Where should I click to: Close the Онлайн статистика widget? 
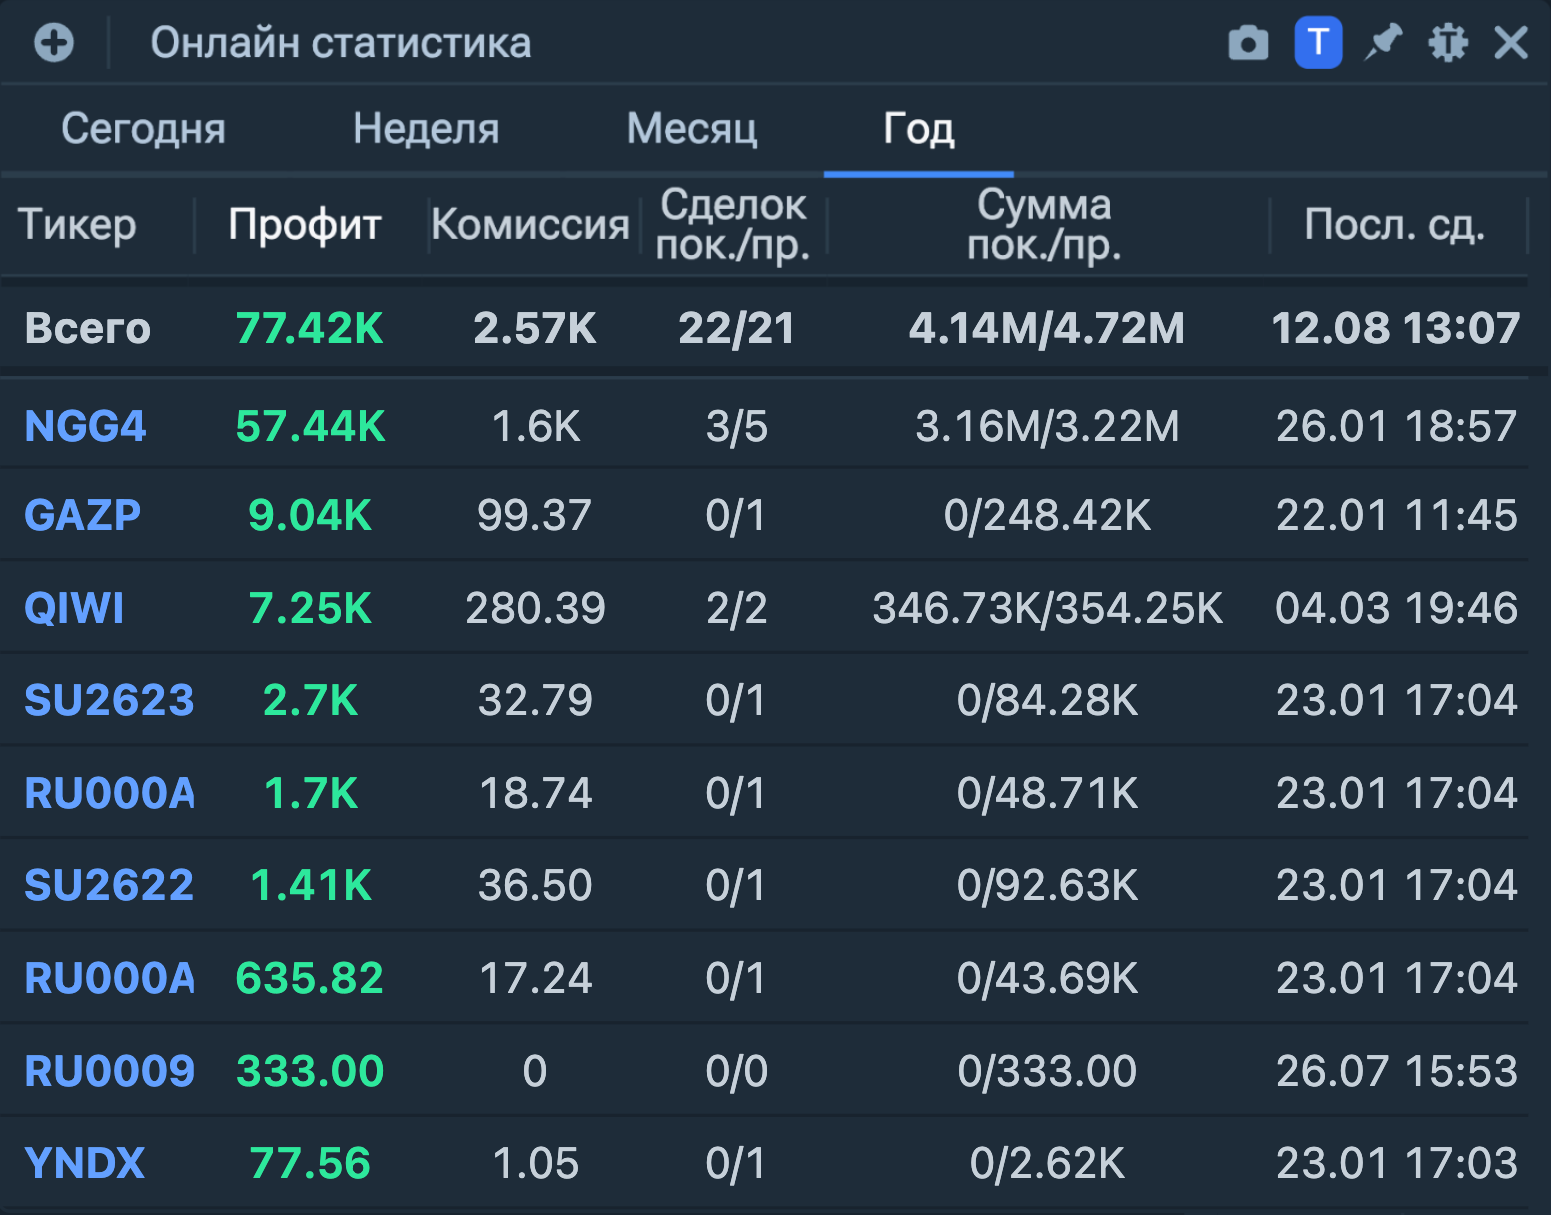tap(1510, 43)
